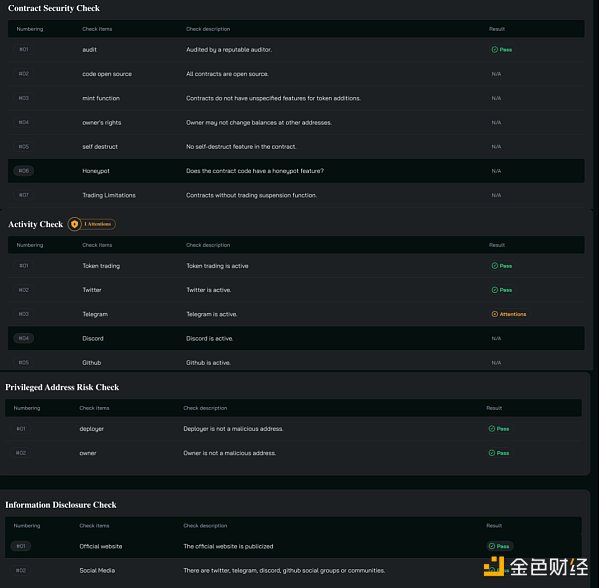Click the Activity Check shield icon
Image resolution: width=600 pixels, height=588 pixels.
click(74, 224)
